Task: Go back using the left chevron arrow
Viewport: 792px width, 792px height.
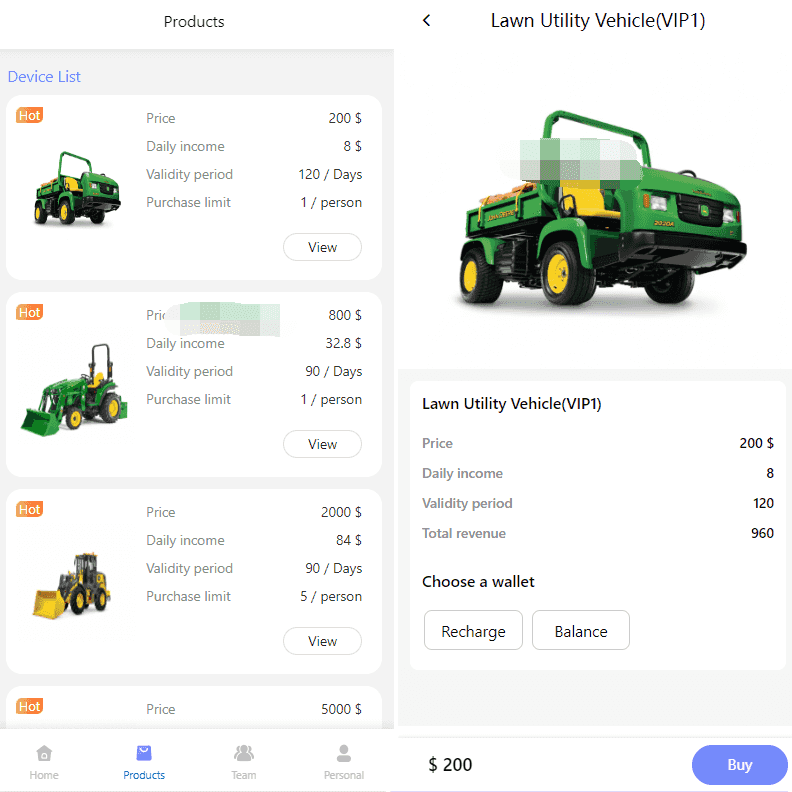Action: tap(427, 21)
